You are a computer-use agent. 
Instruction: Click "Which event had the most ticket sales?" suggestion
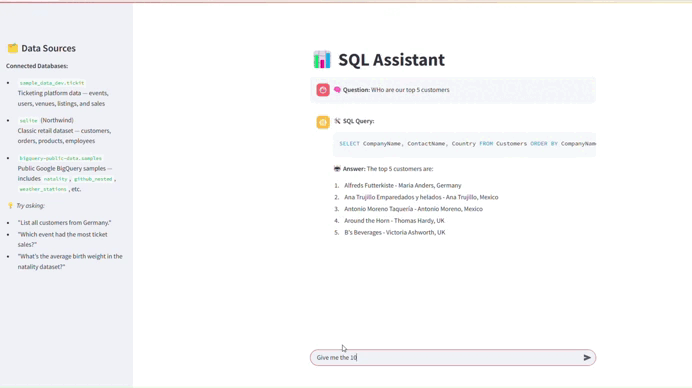point(62,239)
